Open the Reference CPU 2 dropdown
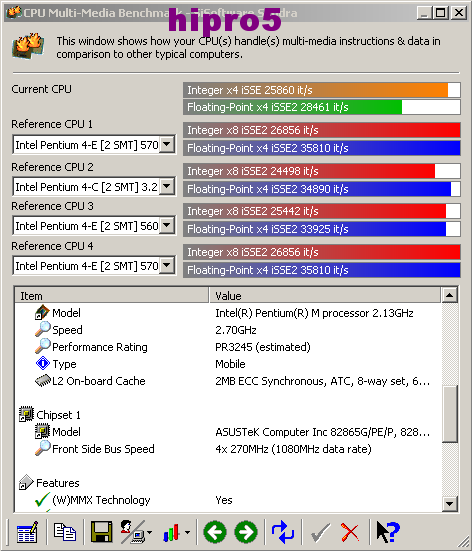 167,186
